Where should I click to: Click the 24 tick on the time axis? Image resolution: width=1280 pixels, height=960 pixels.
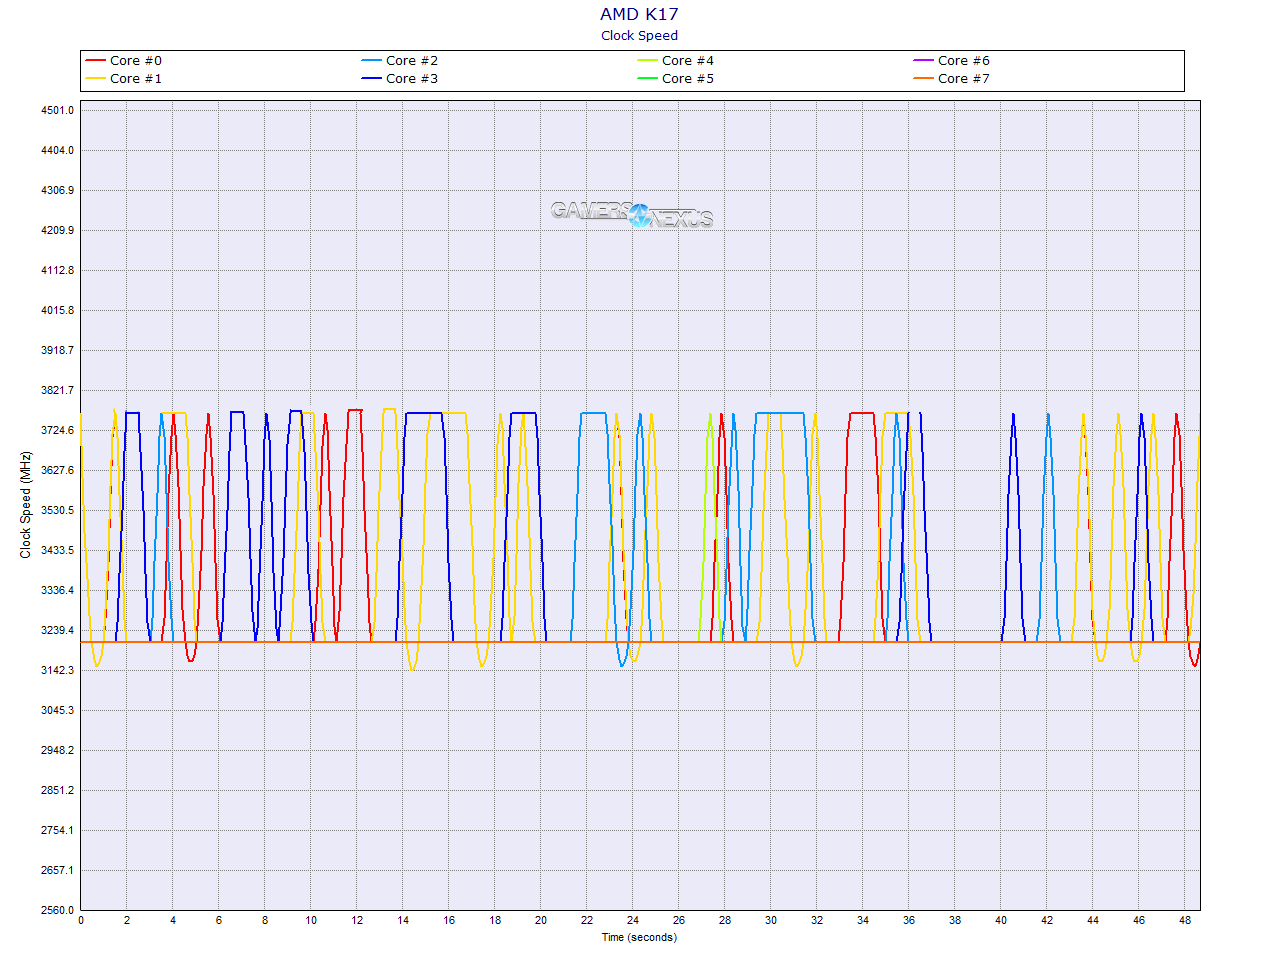point(633,921)
